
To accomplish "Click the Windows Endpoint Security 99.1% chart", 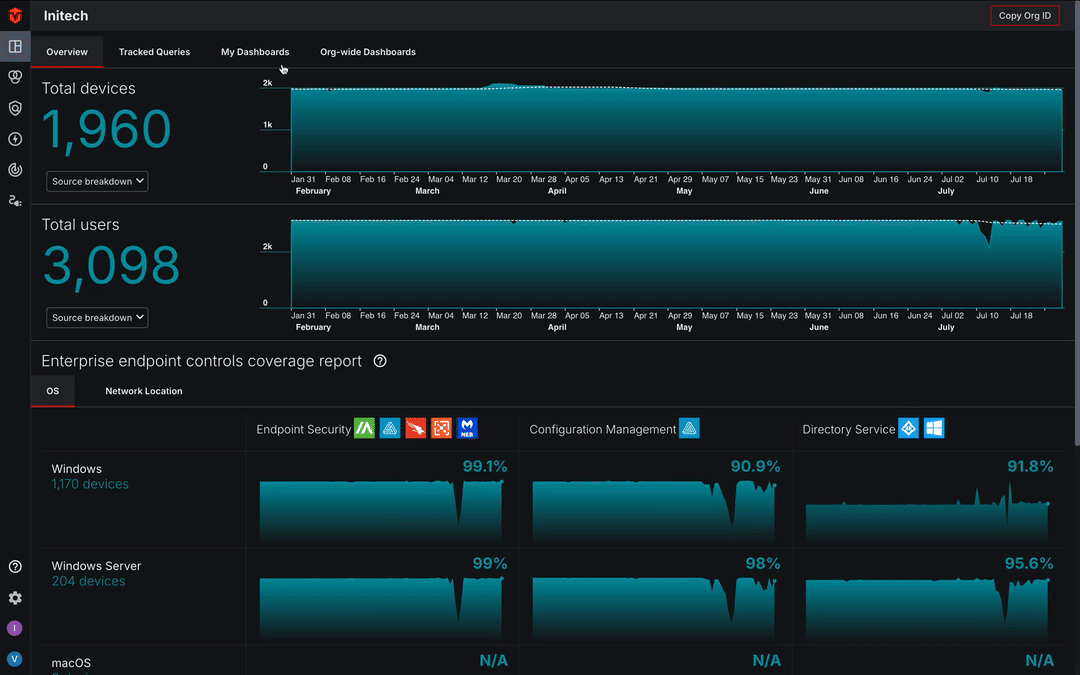I will (382, 510).
